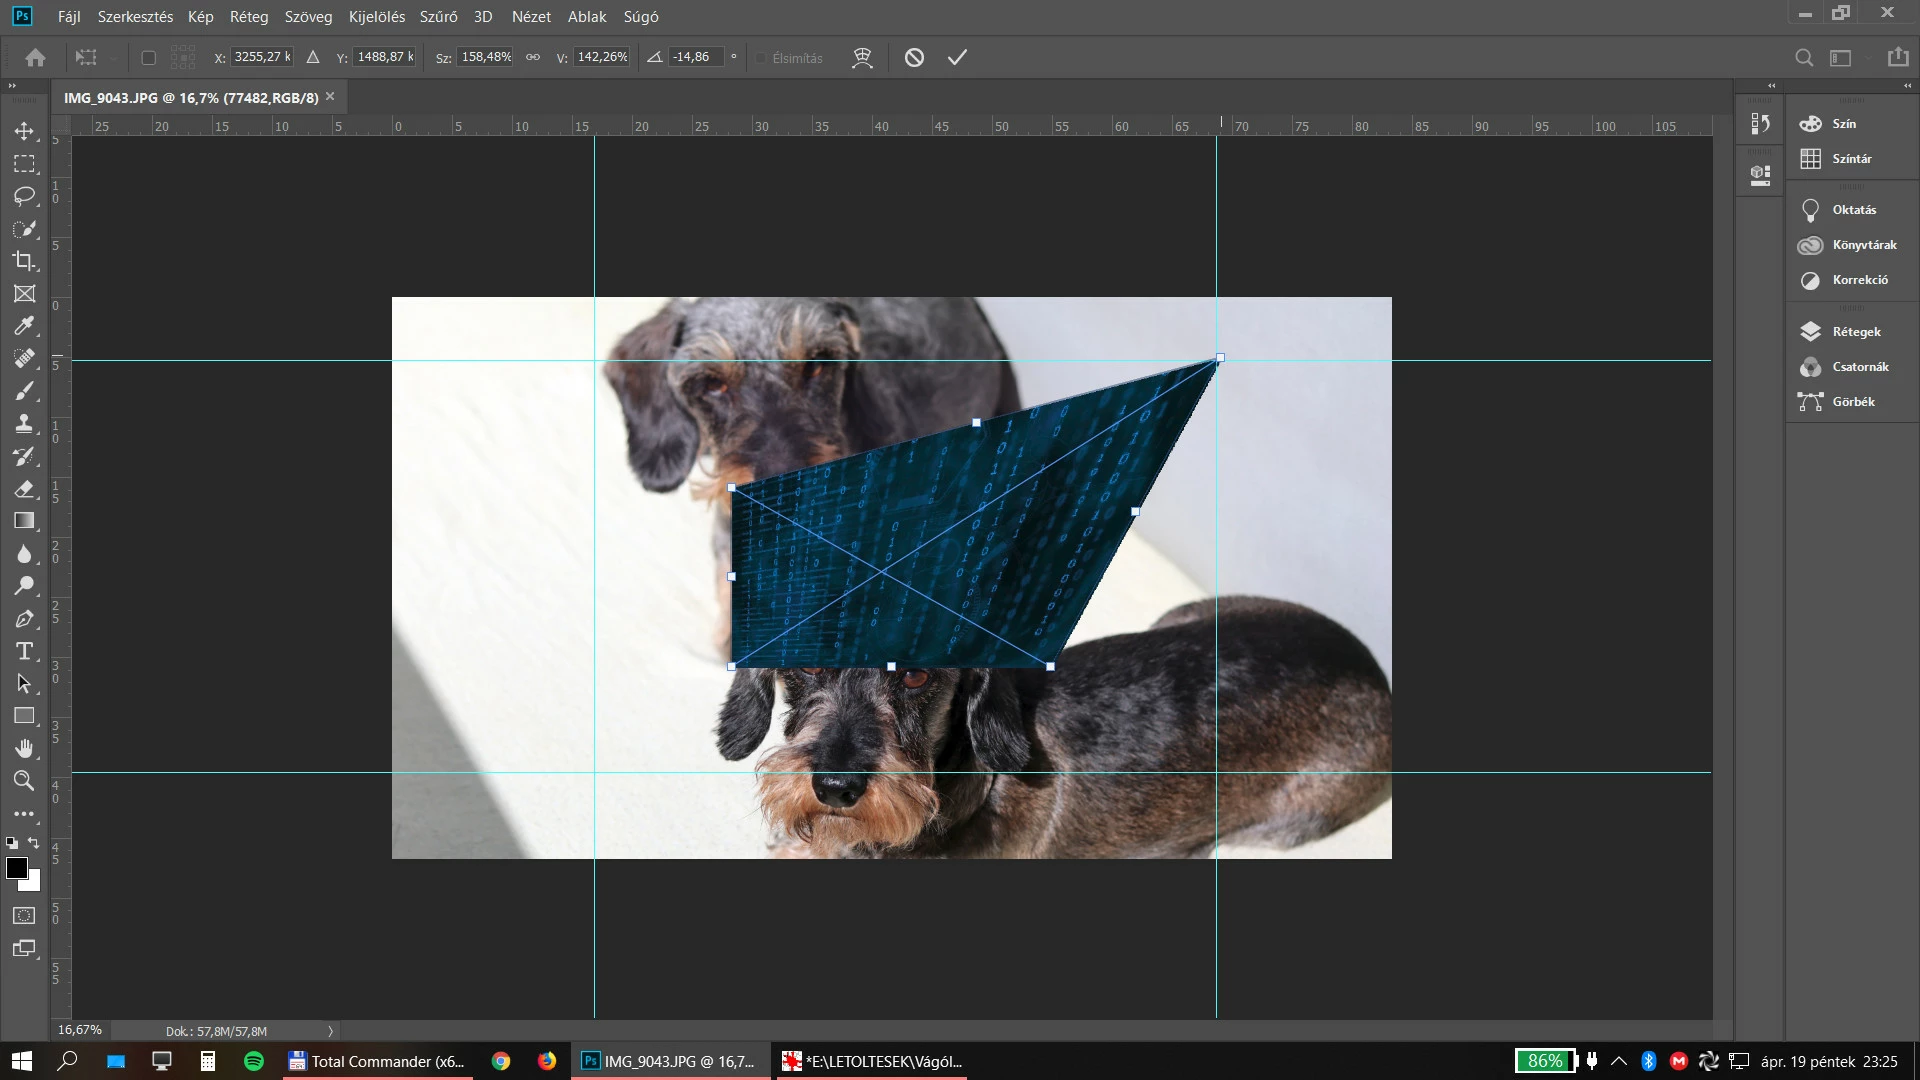
Task: Select the Clone Stamp tool
Action: [24, 423]
